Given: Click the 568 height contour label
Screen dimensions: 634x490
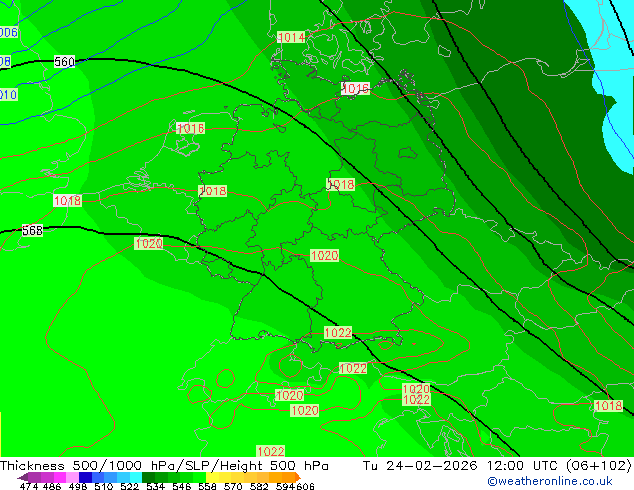Looking at the screenshot, I should pyautogui.click(x=32, y=230).
